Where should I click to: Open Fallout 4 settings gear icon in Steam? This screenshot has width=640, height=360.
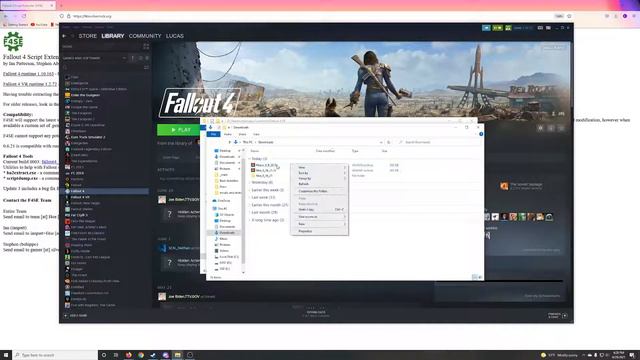540,128
